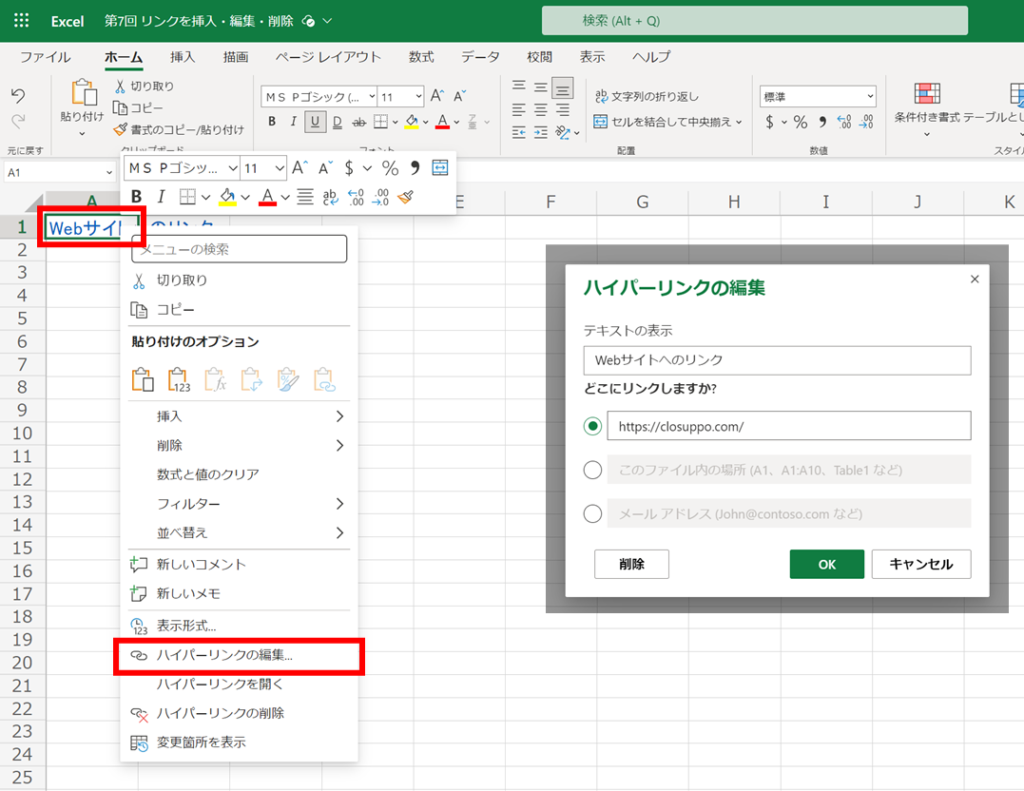Toggle strikethrough in ribbon font group

pyautogui.click(x=359, y=121)
